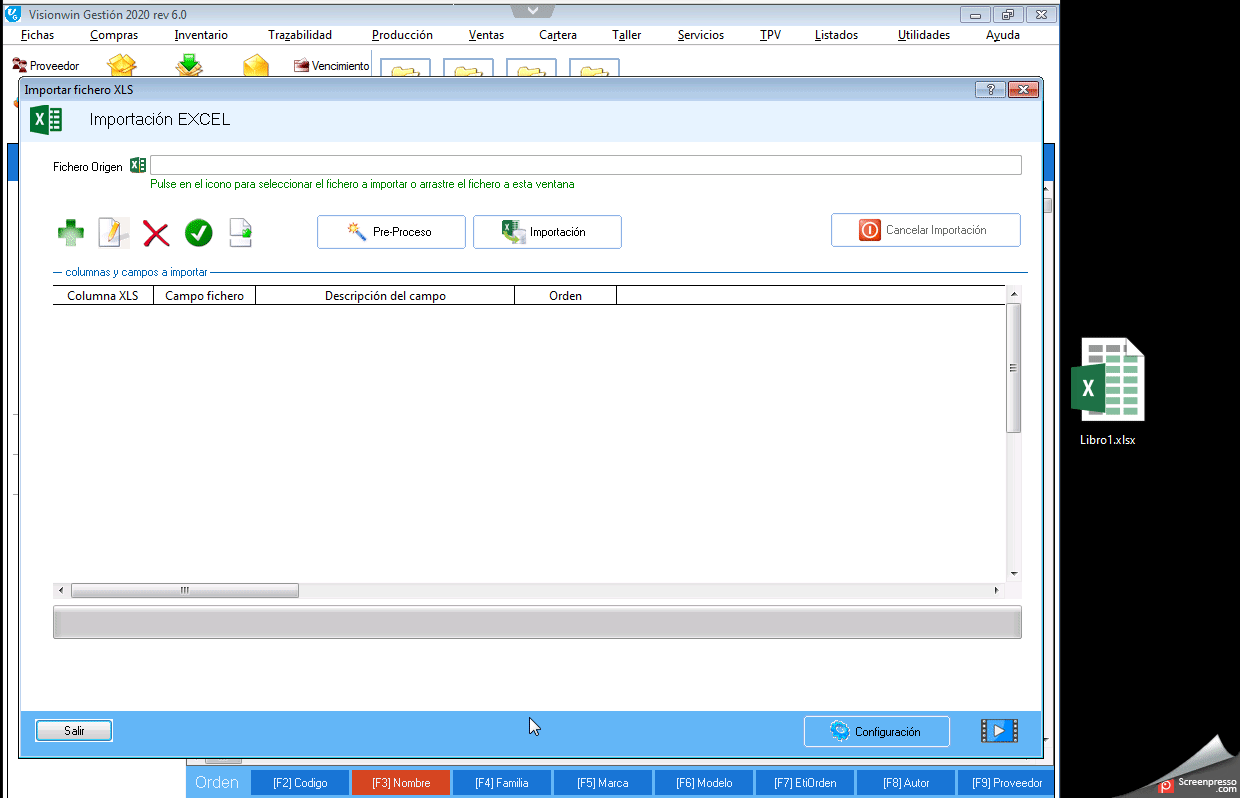Click Cancelar Importación
The image size is (1240, 798).
coord(926,230)
